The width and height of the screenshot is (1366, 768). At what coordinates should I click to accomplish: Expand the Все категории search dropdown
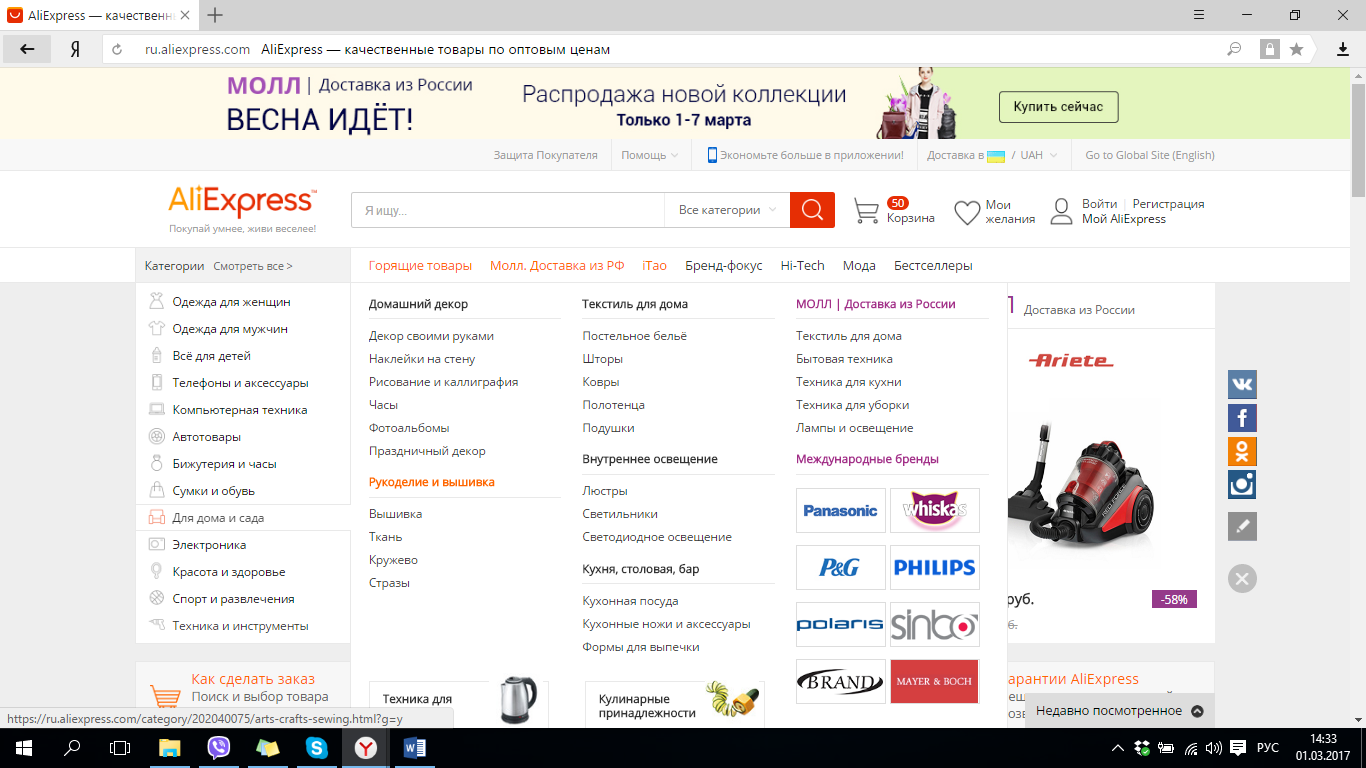pyautogui.click(x=727, y=210)
